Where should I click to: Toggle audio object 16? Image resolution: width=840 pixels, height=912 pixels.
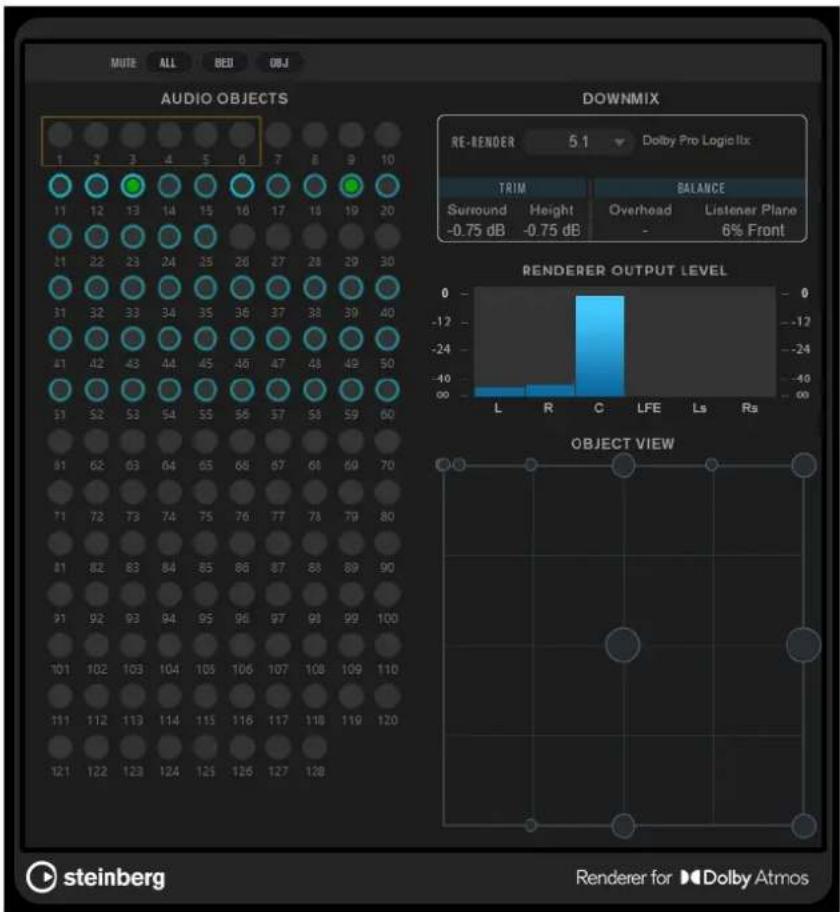242,186
